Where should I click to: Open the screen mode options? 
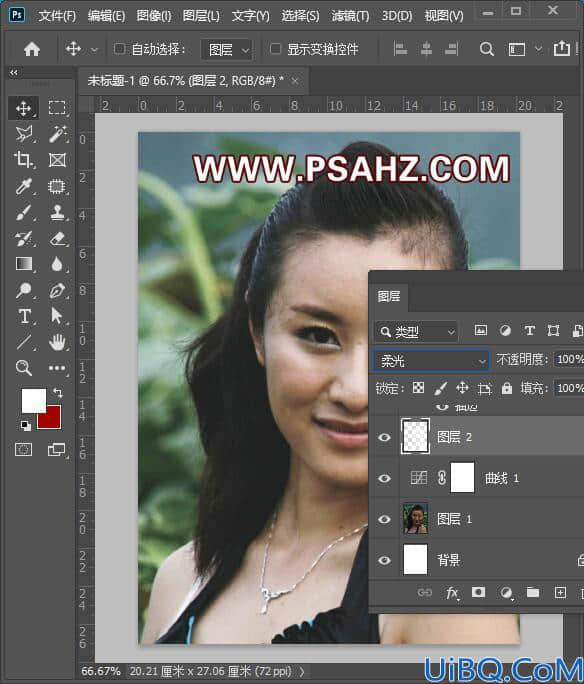click(x=57, y=449)
